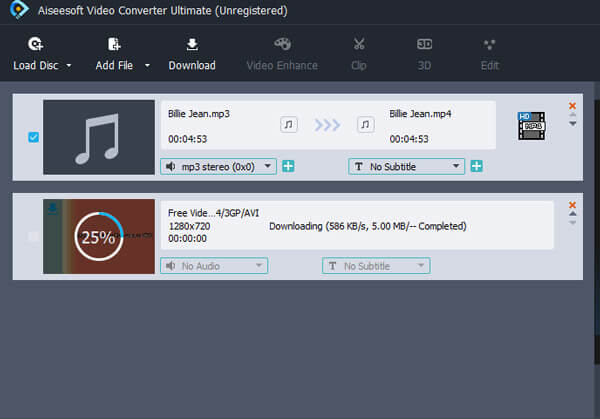
Task: Click the Edit label
Action: click(490, 66)
